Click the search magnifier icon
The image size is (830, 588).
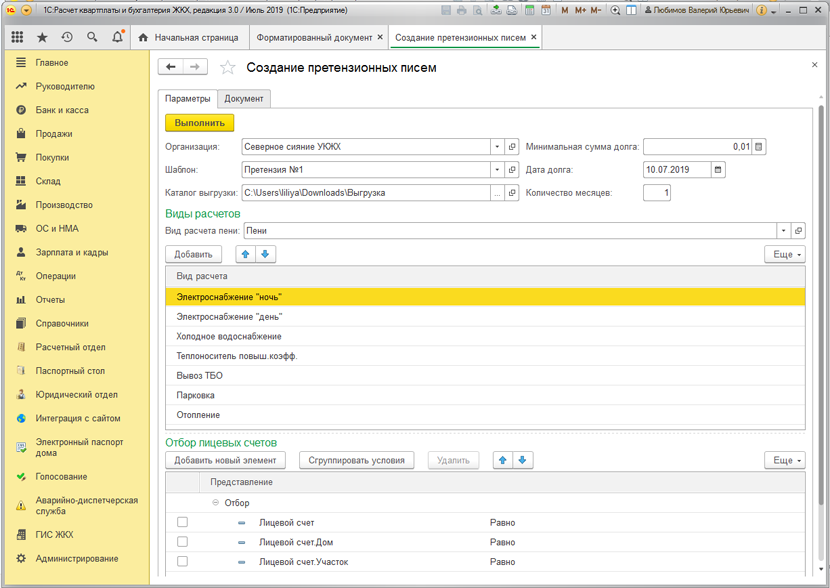pos(92,37)
